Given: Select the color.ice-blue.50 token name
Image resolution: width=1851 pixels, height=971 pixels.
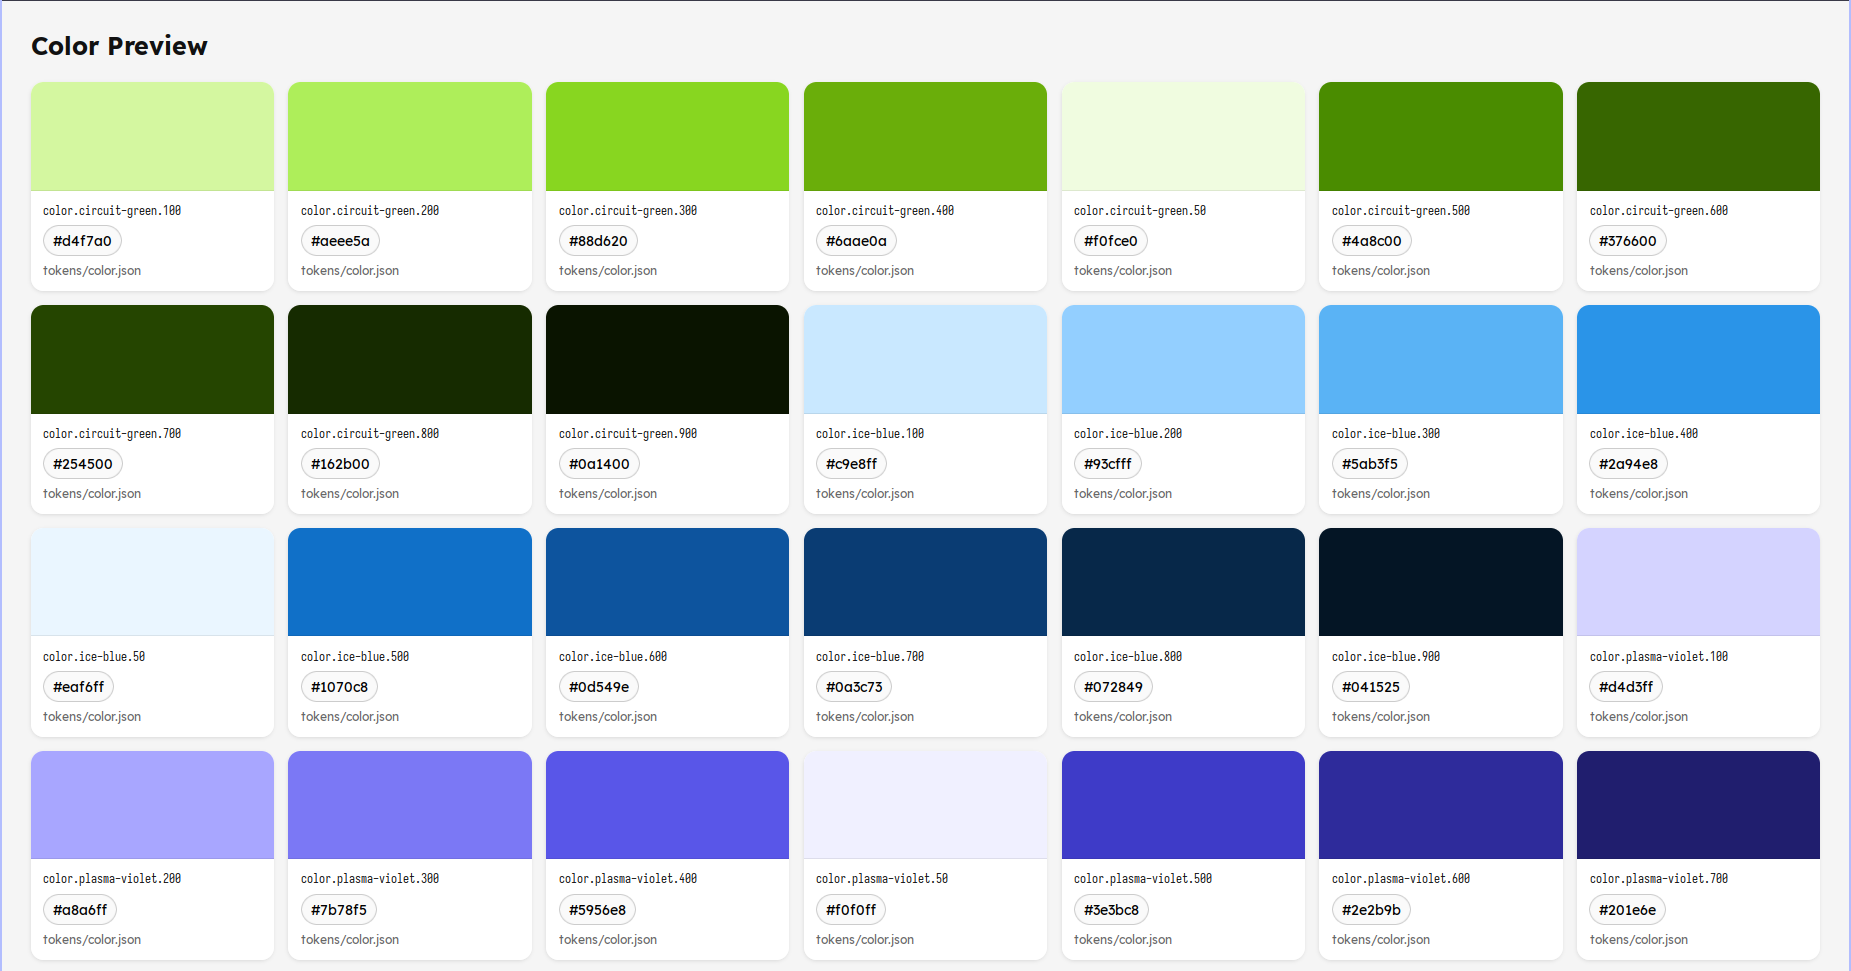Looking at the screenshot, I should pos(94,657).
